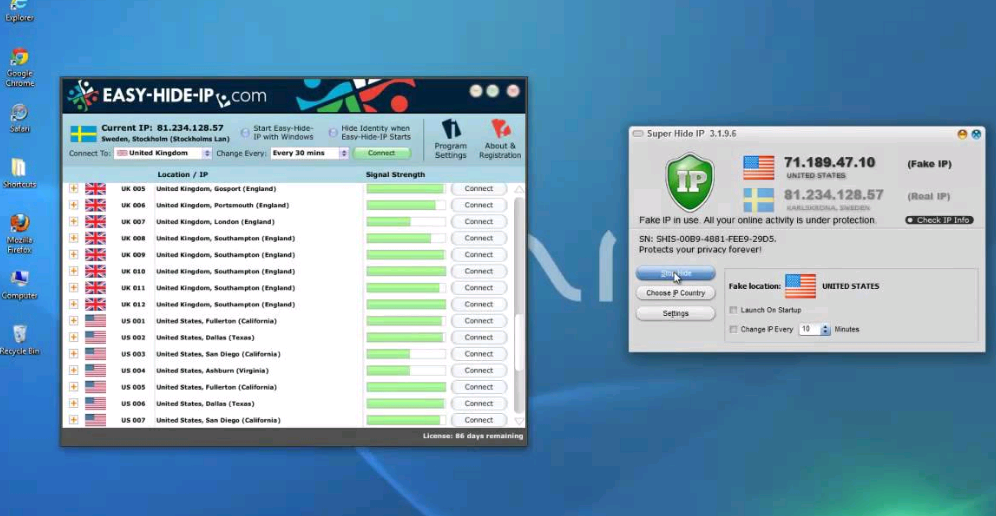Open the Recycle Bin
This screenshot has width=996, height=516.
coord(20,340)
